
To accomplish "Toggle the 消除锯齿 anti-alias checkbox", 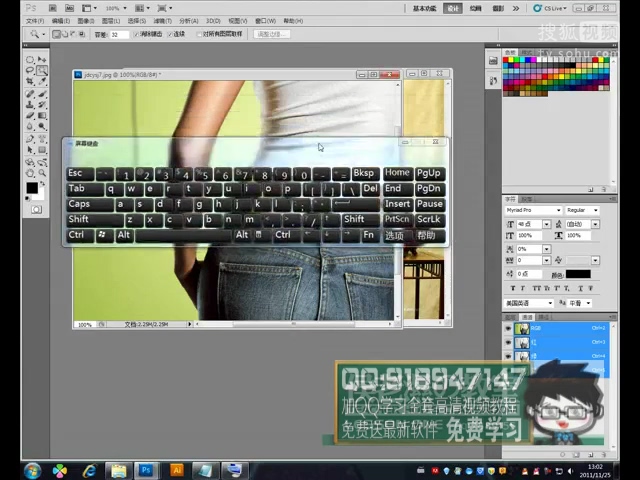I will point(136,34).
